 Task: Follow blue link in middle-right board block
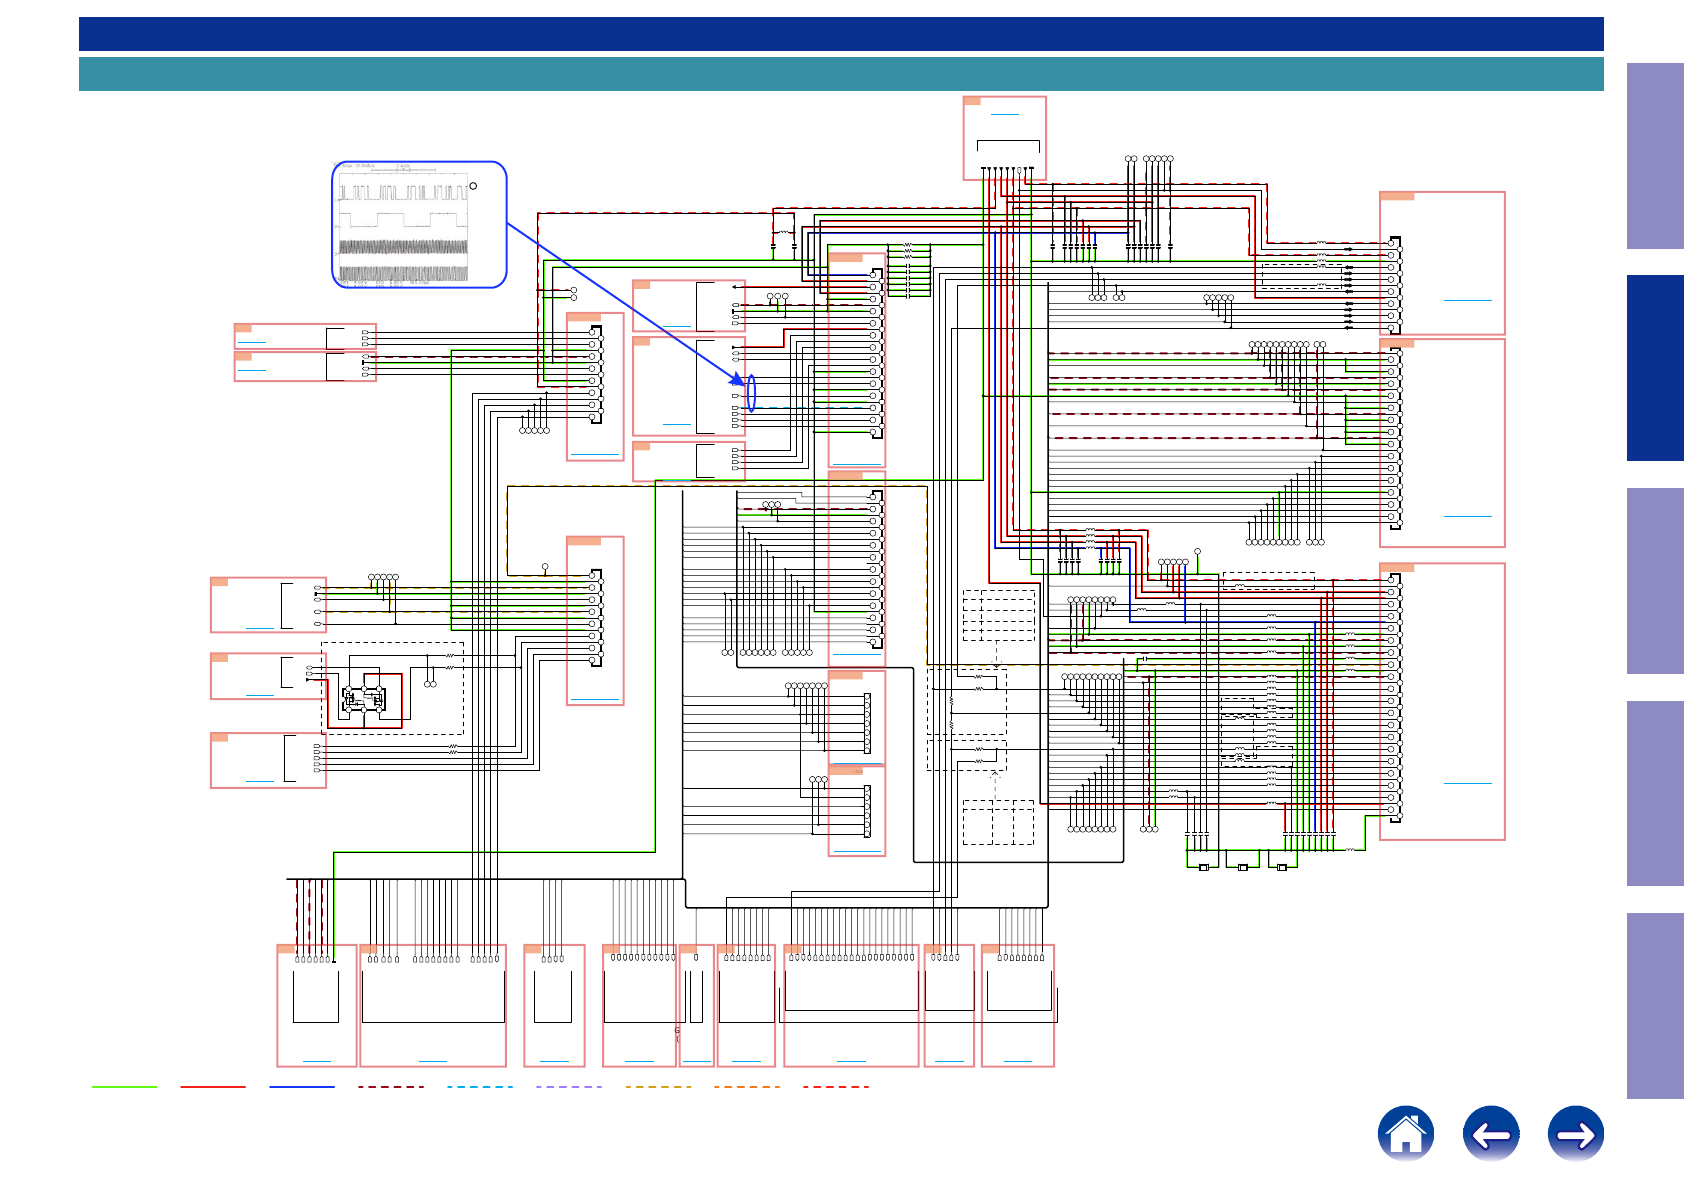click(x=1467, y=516)
